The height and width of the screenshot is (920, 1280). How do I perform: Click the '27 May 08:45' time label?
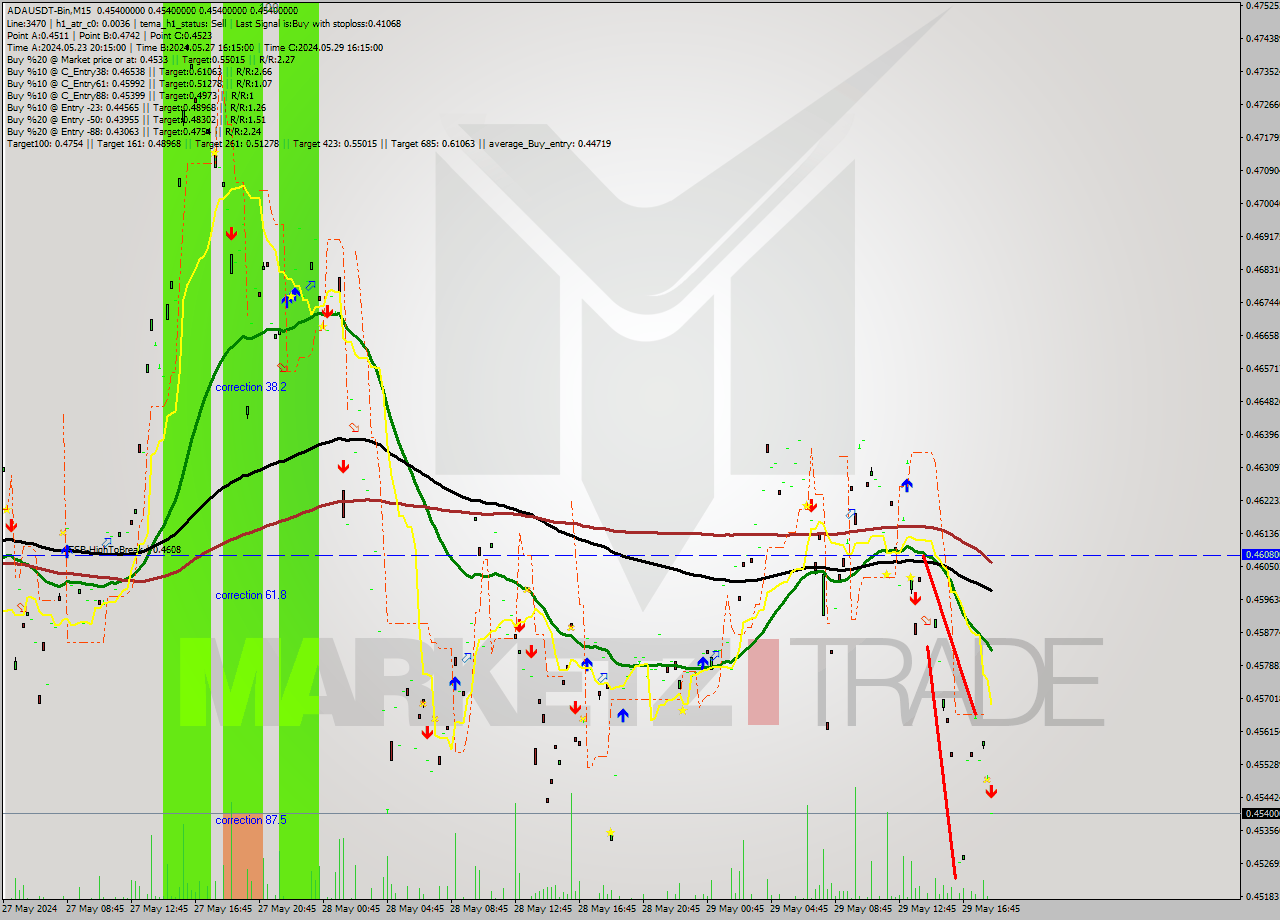coord(95,909)
